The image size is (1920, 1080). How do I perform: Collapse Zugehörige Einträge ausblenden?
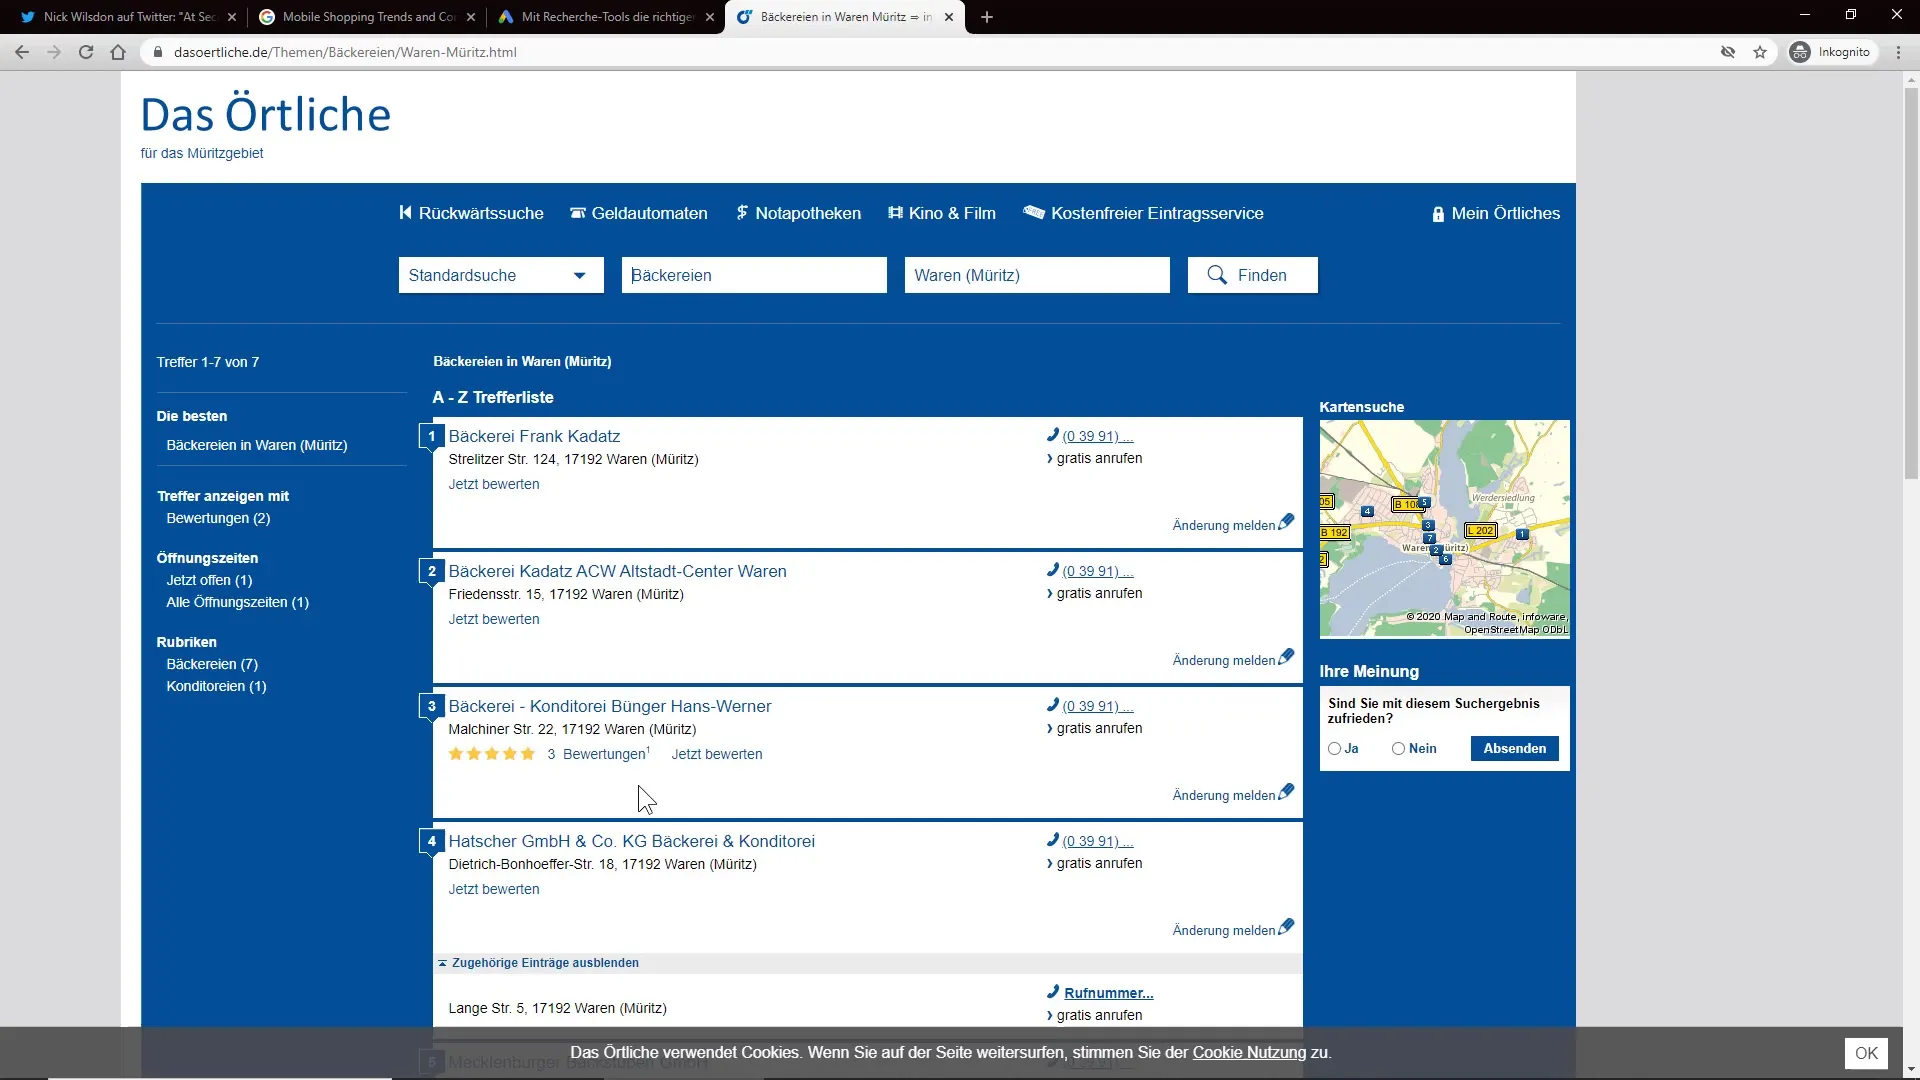click(538, 963)
